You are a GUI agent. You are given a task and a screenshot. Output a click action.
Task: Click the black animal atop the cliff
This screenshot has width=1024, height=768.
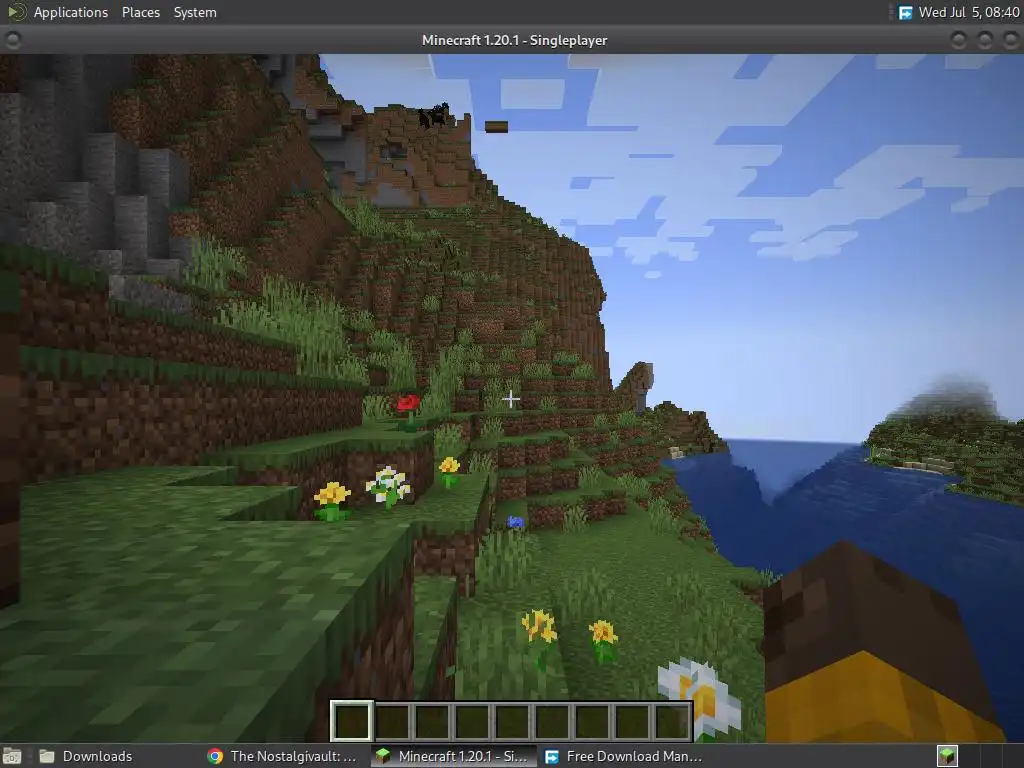(434, 115)
